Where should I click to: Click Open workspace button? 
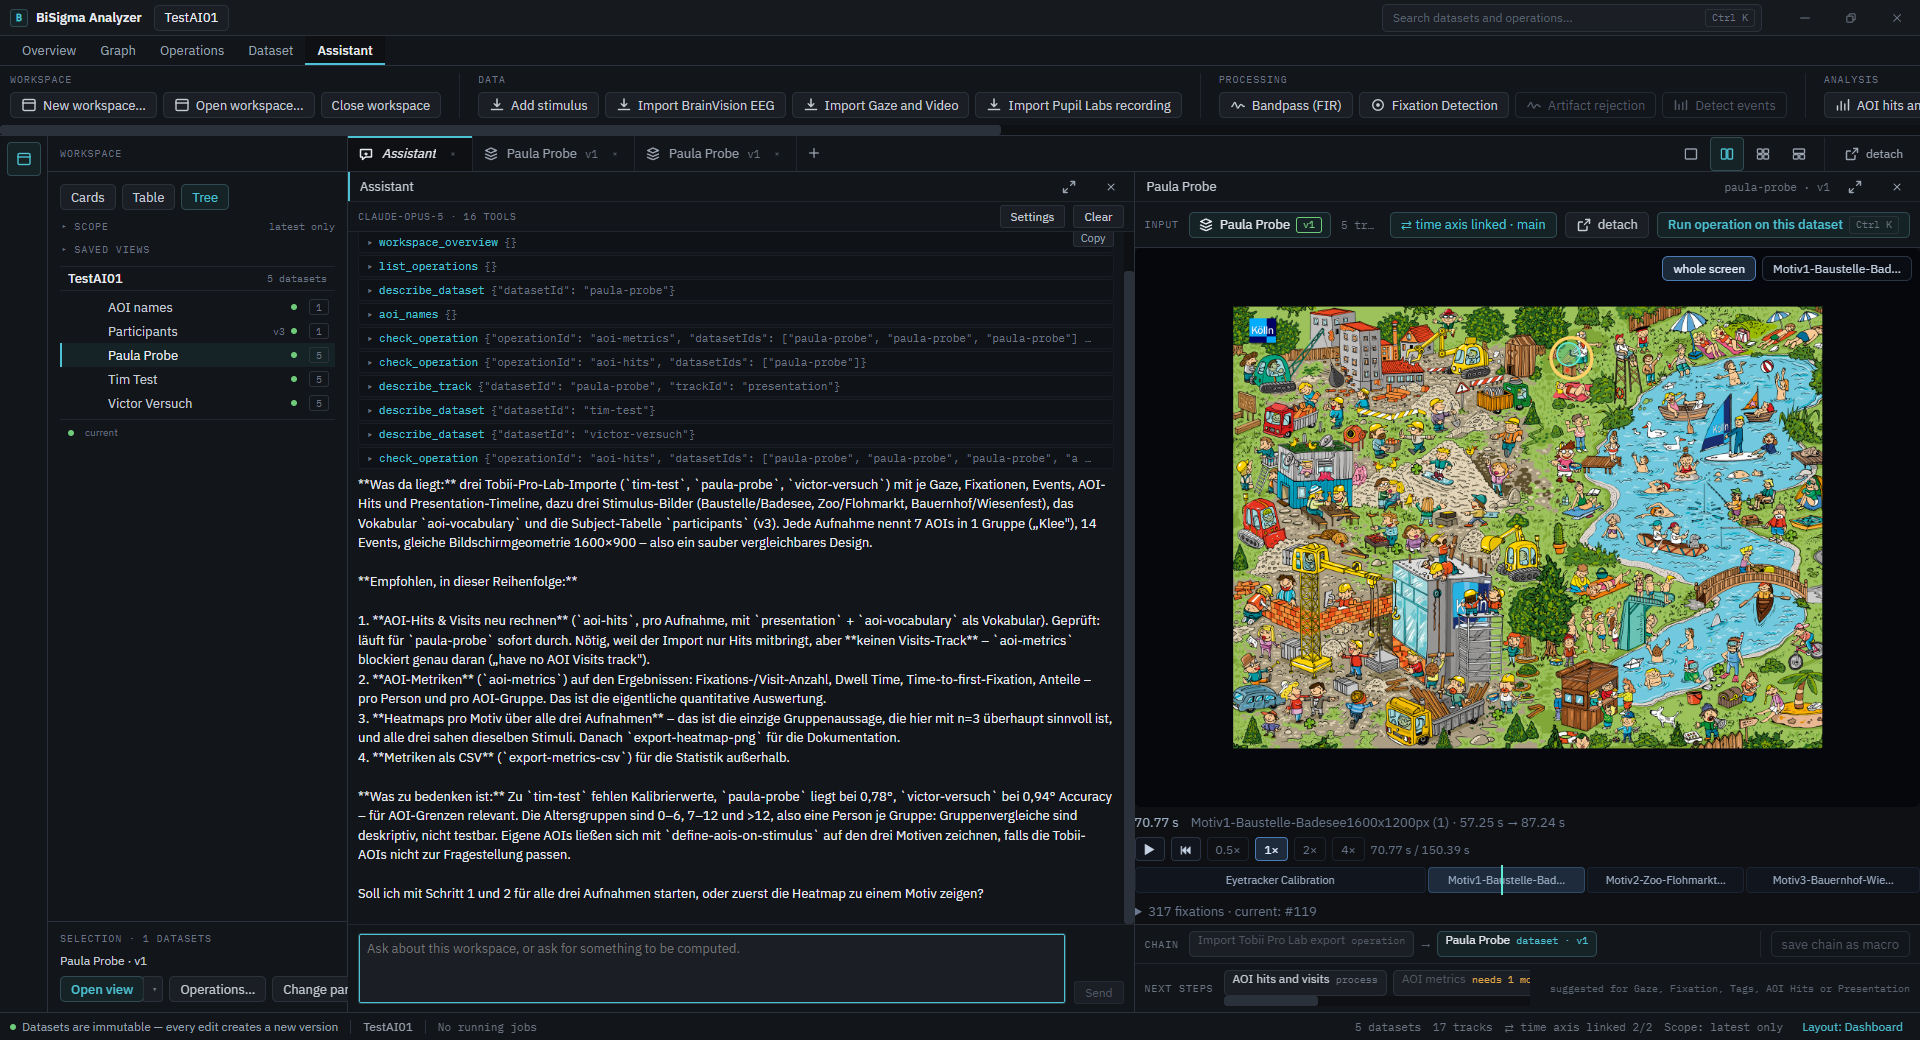[x=239, y=105]
